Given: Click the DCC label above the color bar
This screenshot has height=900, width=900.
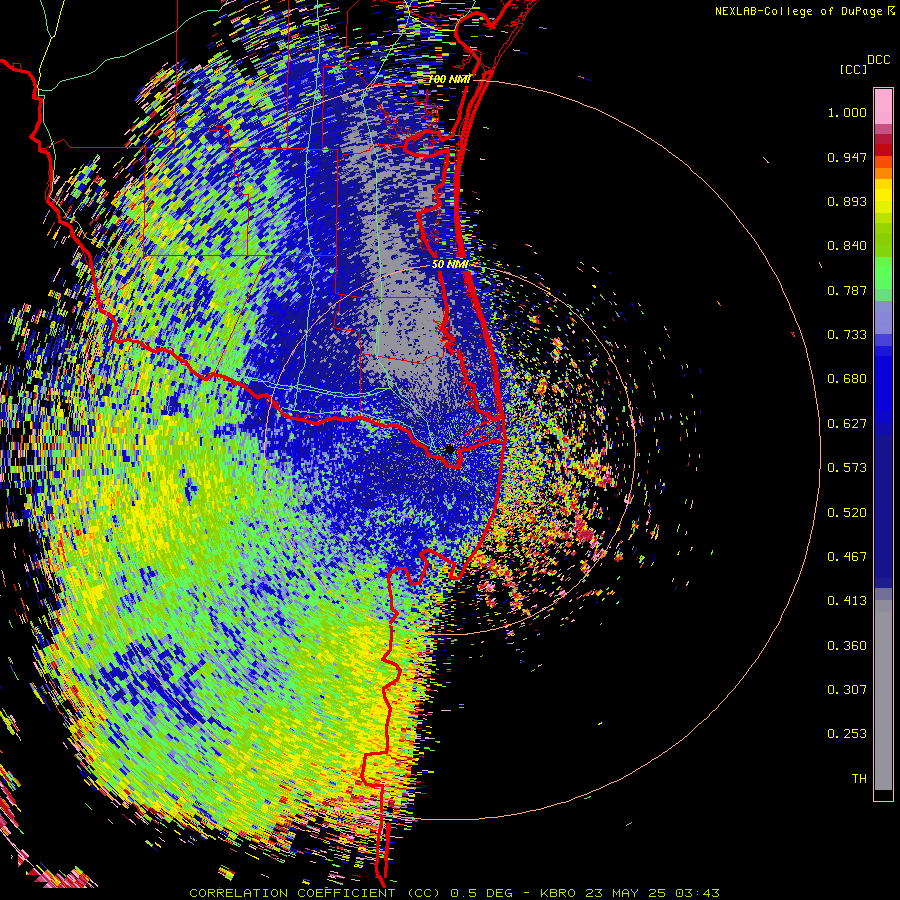Looking at the screenshot, I should click(878, 60).
